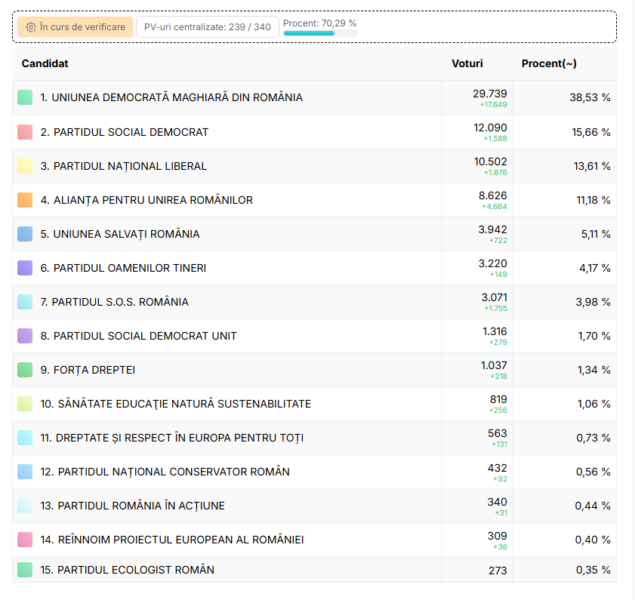
Task: Click the 15,66 % percent cell for PSD
Action: pos(591,132)
